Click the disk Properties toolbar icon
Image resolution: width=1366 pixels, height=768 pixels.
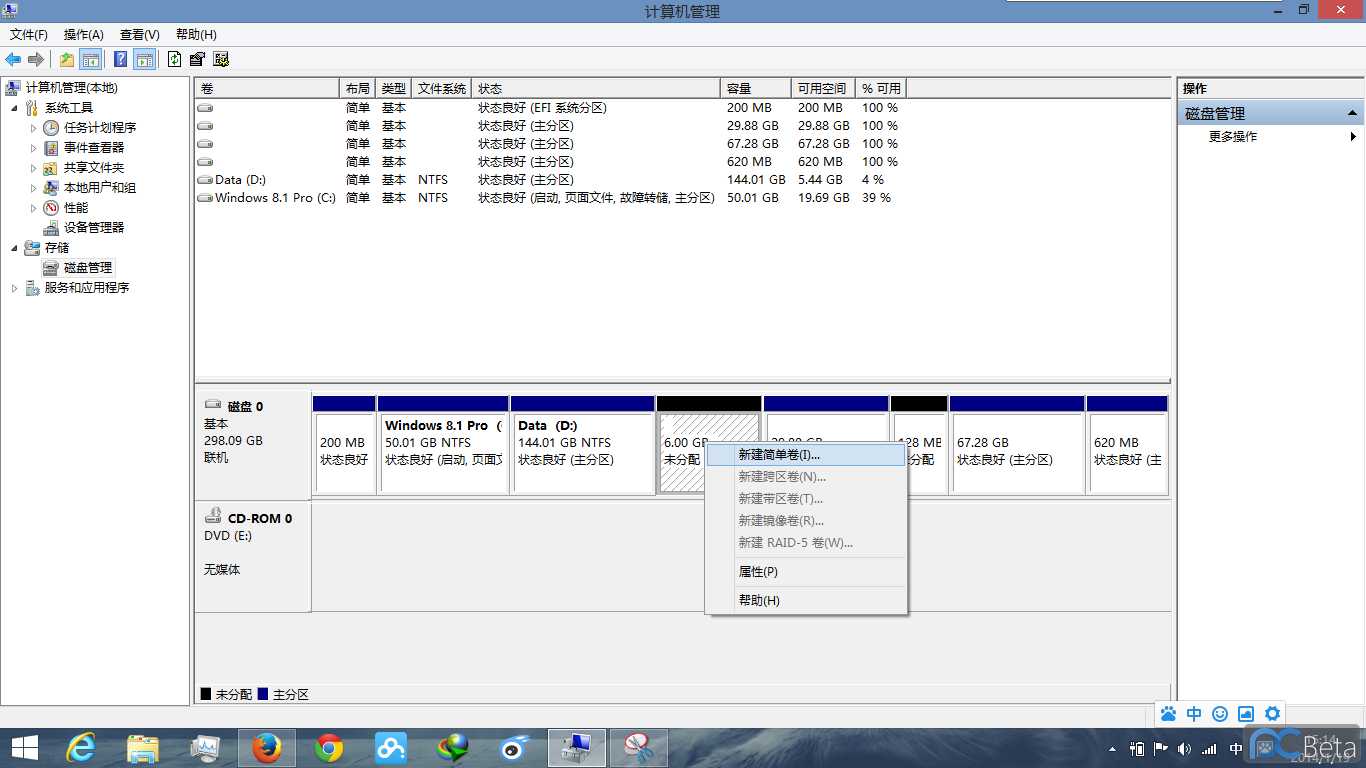[x=197, y=60]
